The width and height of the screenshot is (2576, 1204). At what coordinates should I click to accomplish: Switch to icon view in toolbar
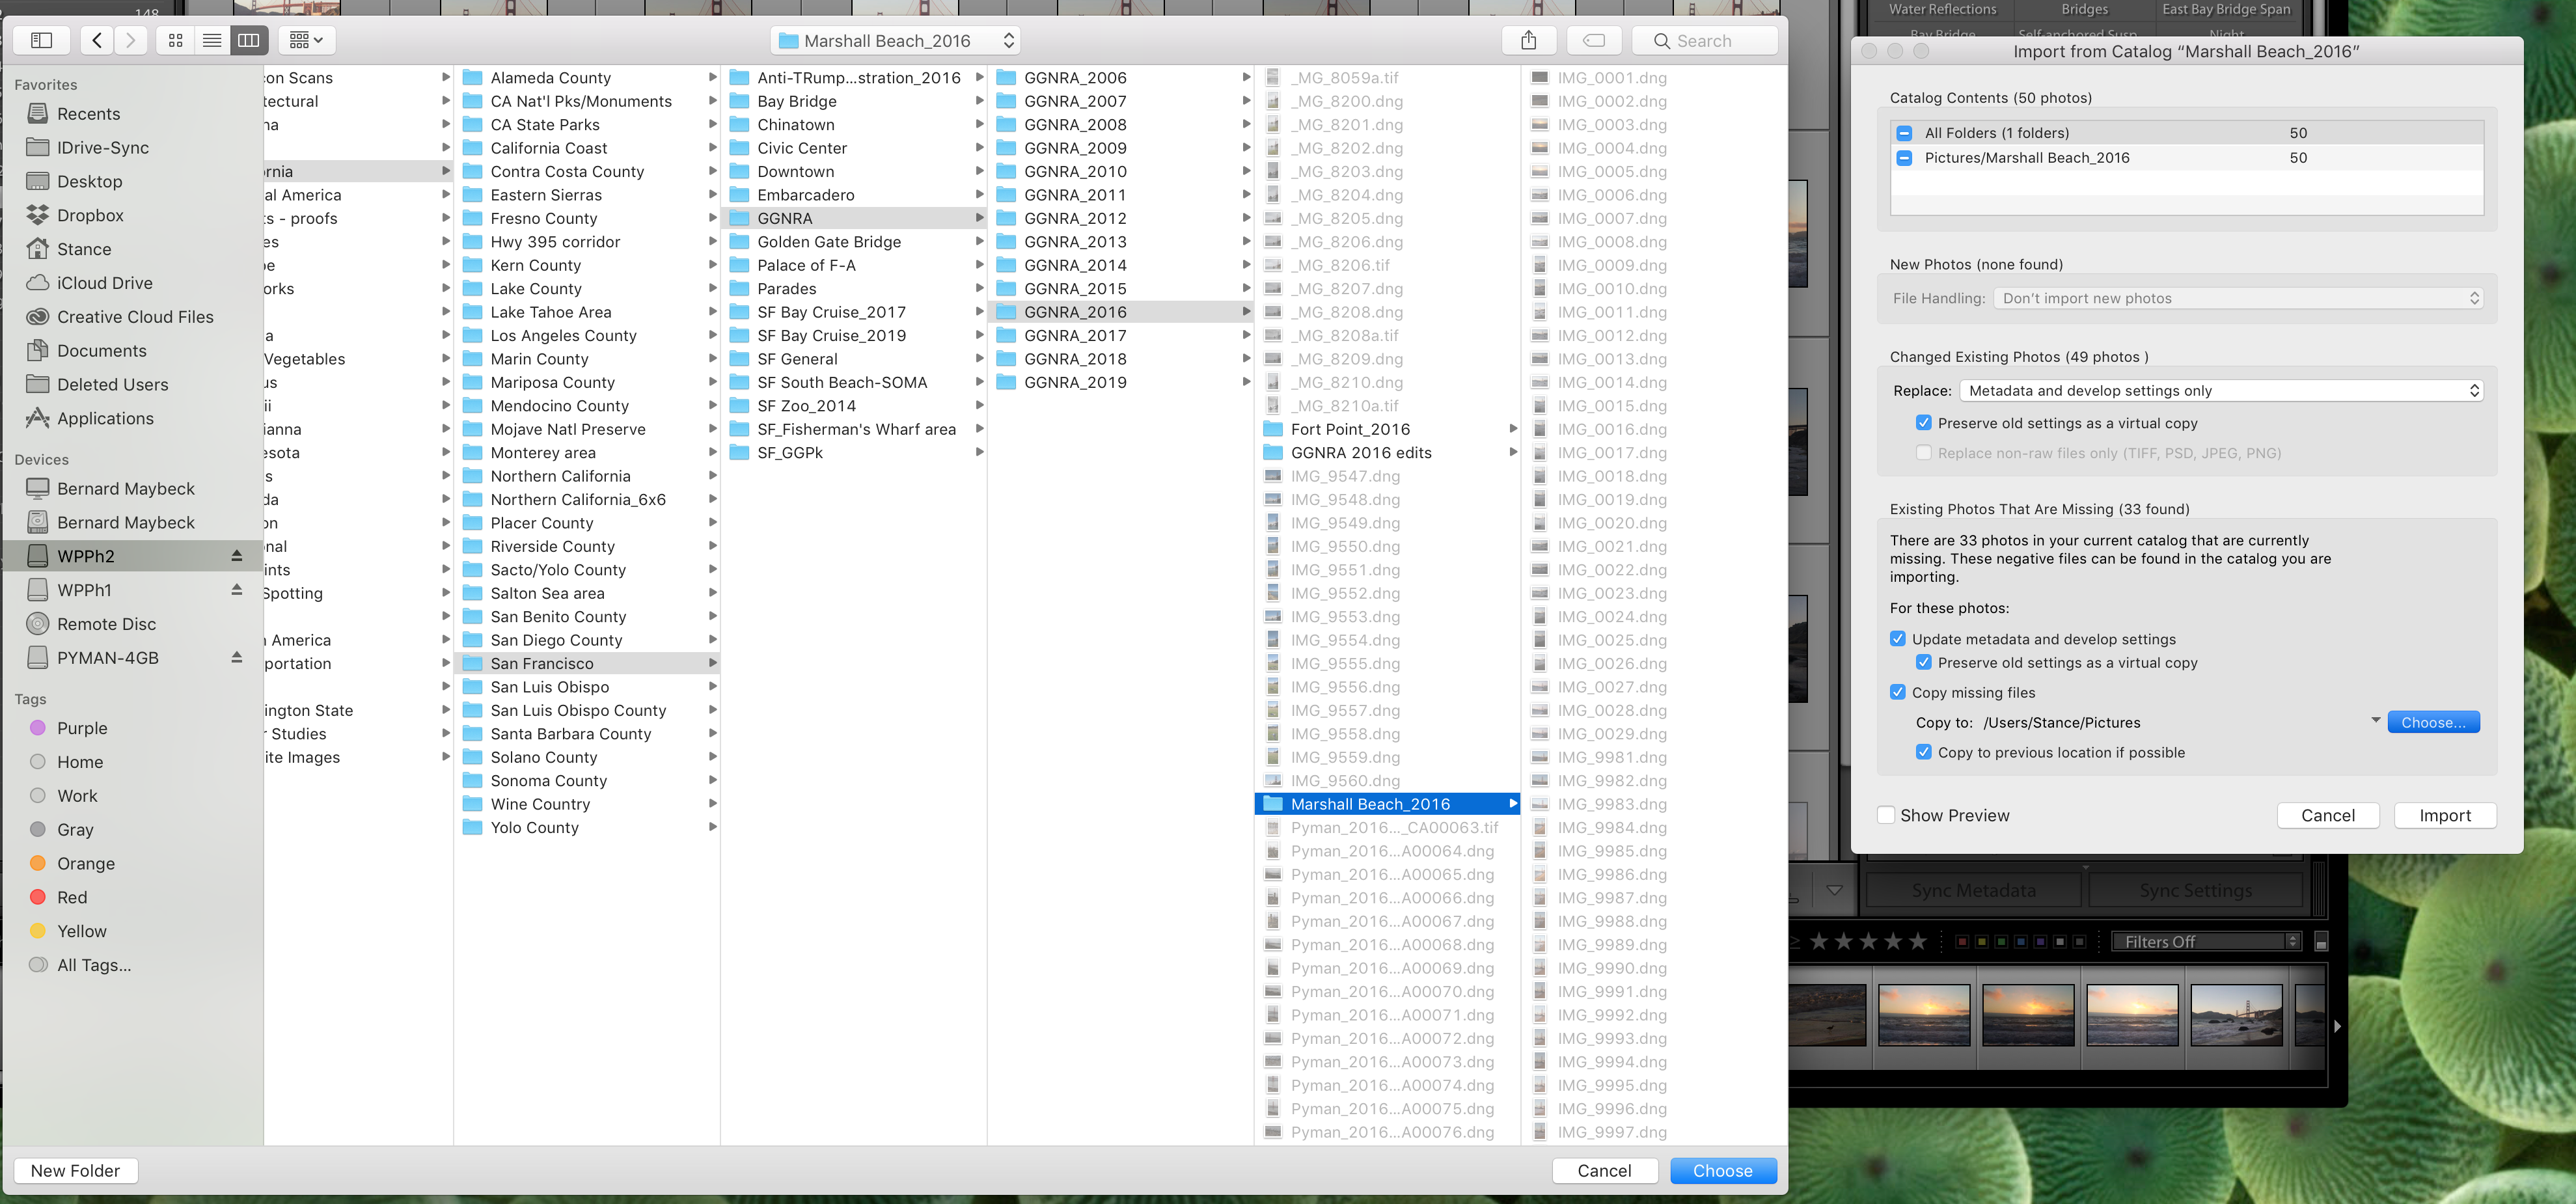[x=175, y=40]
